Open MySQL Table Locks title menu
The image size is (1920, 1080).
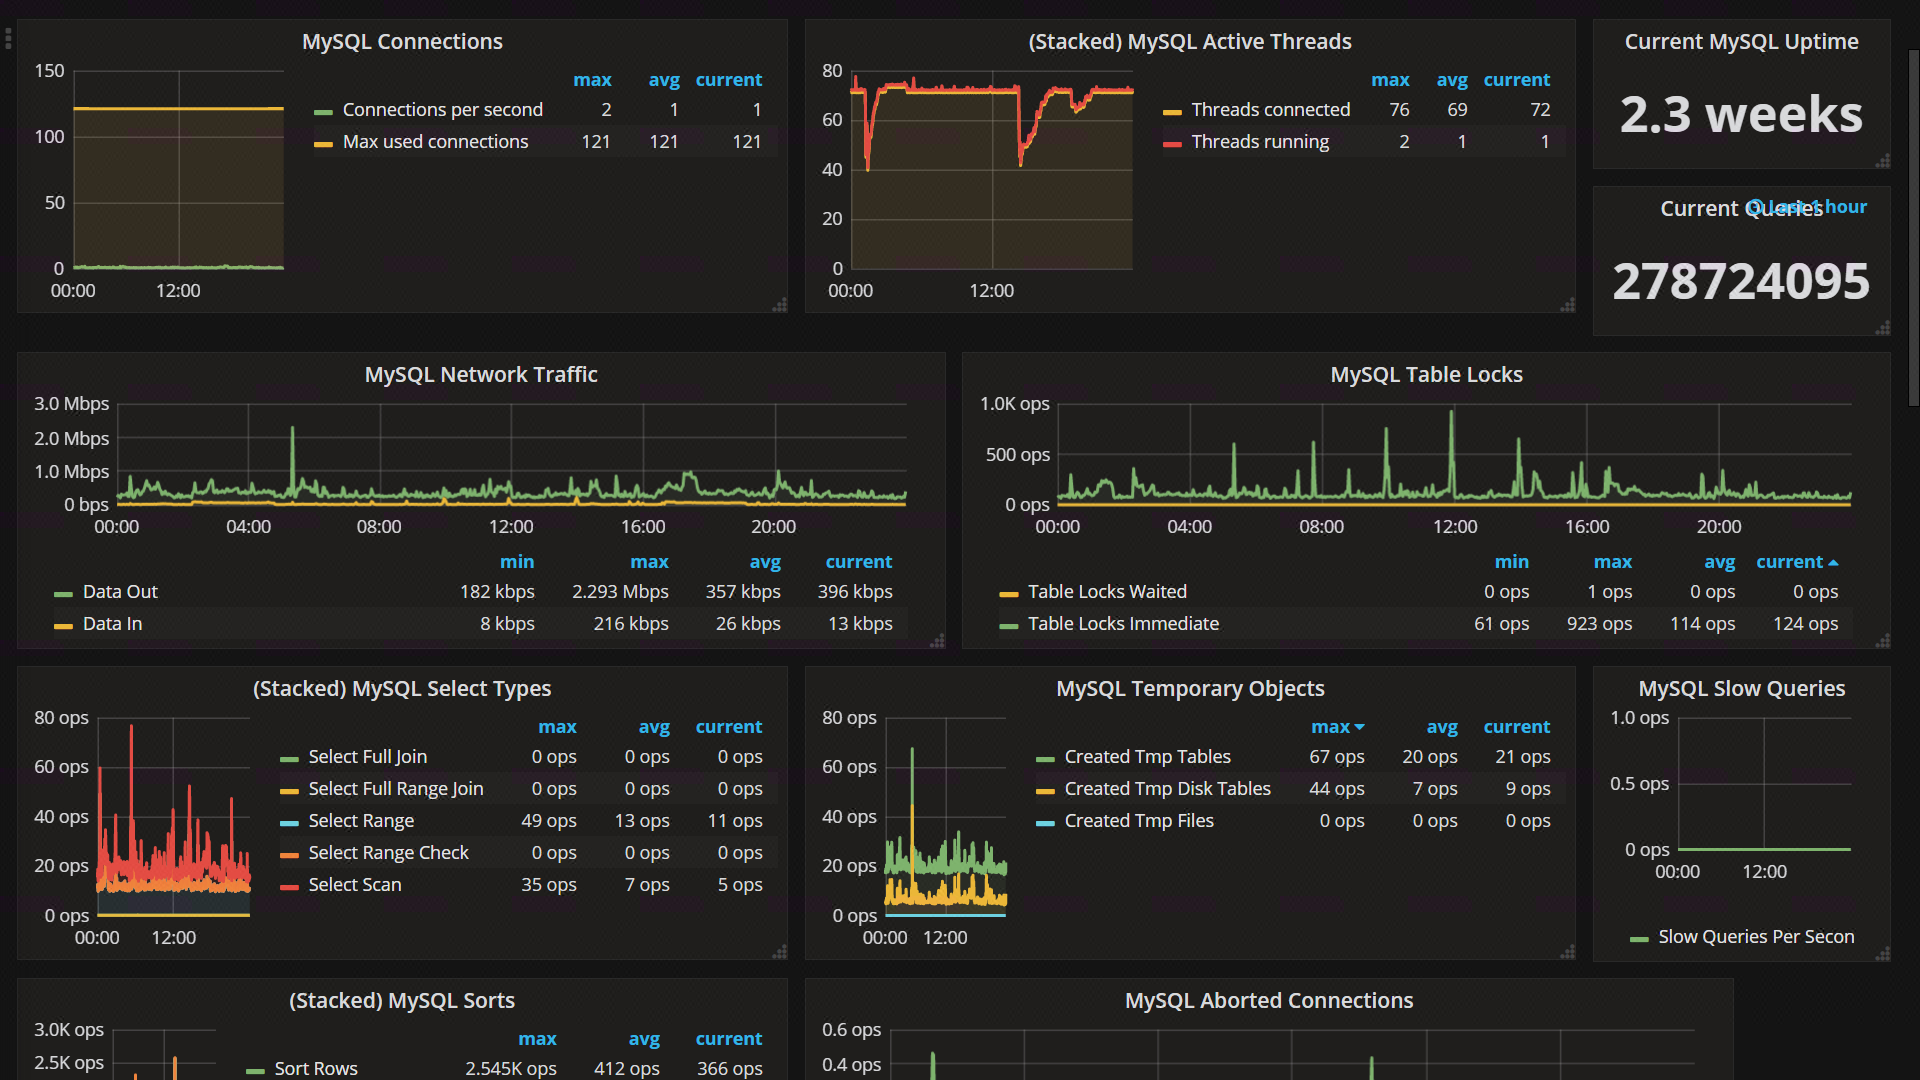tap(1426, 375)
